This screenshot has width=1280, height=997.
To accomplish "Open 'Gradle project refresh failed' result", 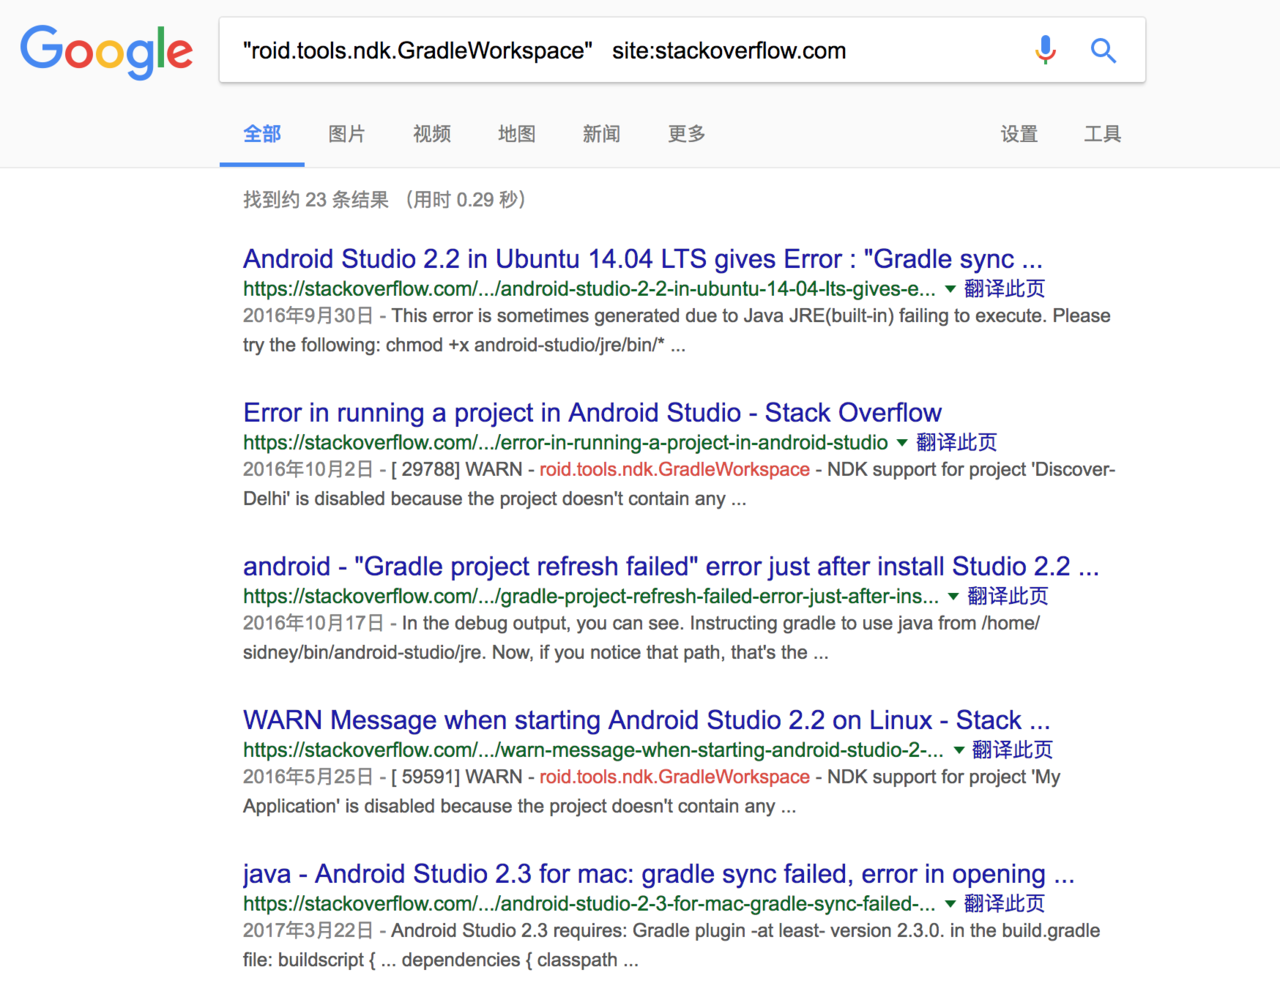I will [671, 567].
